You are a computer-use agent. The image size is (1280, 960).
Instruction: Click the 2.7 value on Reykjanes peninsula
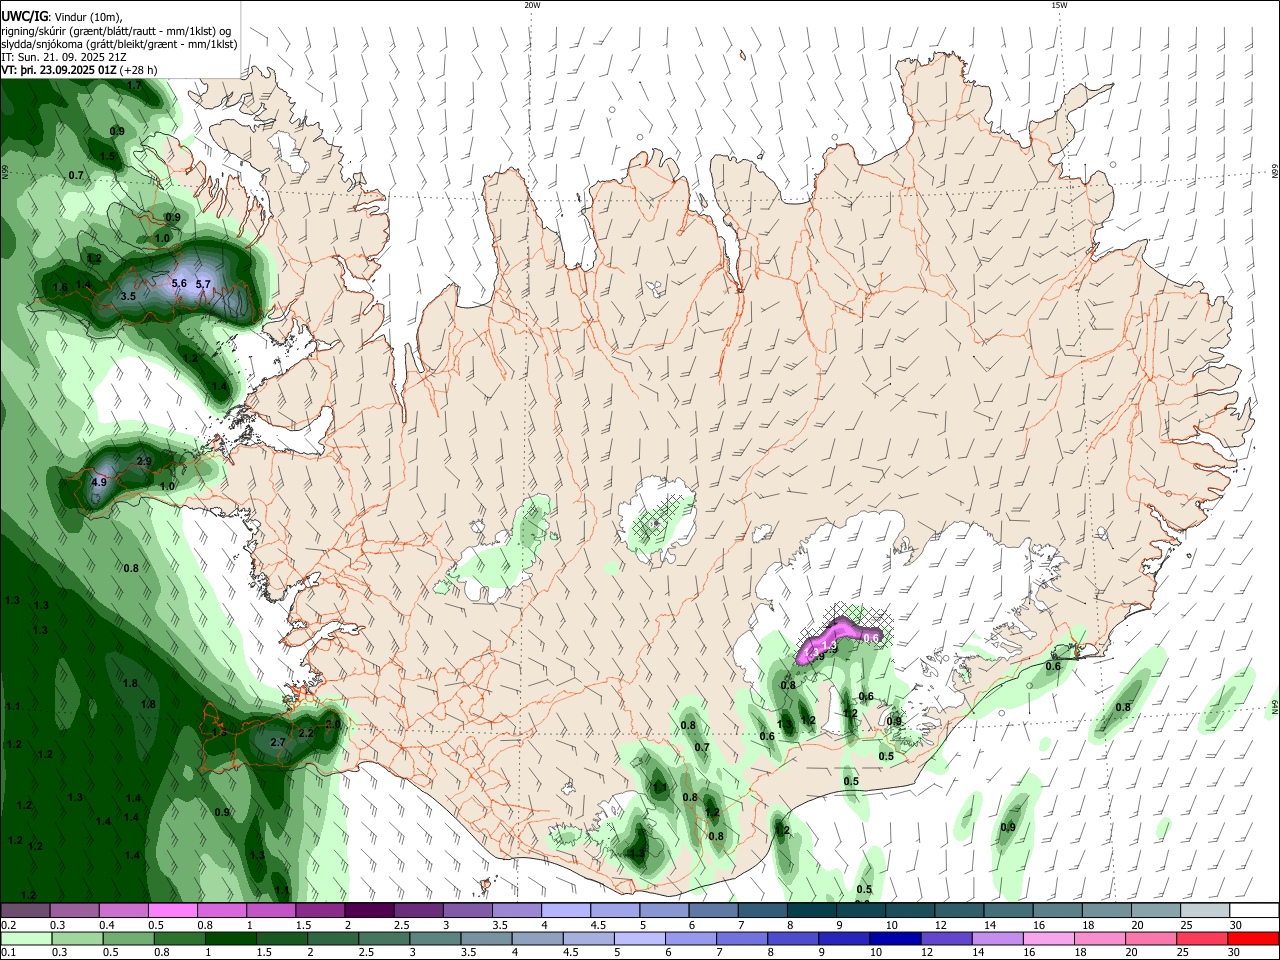click(x=279, y=742)
